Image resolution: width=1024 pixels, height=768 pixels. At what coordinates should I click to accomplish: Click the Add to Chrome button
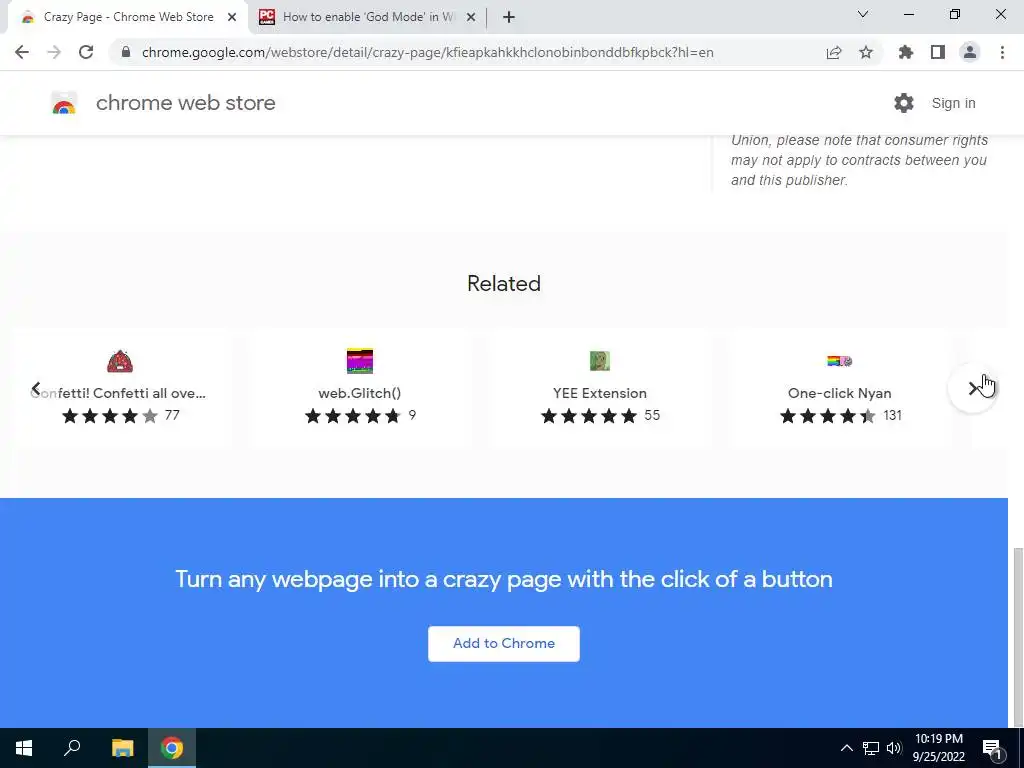pos(504,644)
